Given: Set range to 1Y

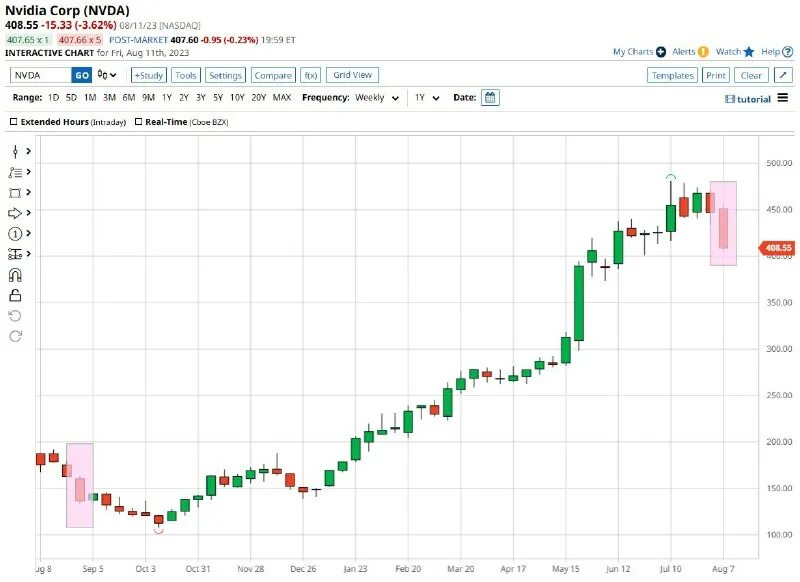Looking at the screenshot, I should [167, 97].
